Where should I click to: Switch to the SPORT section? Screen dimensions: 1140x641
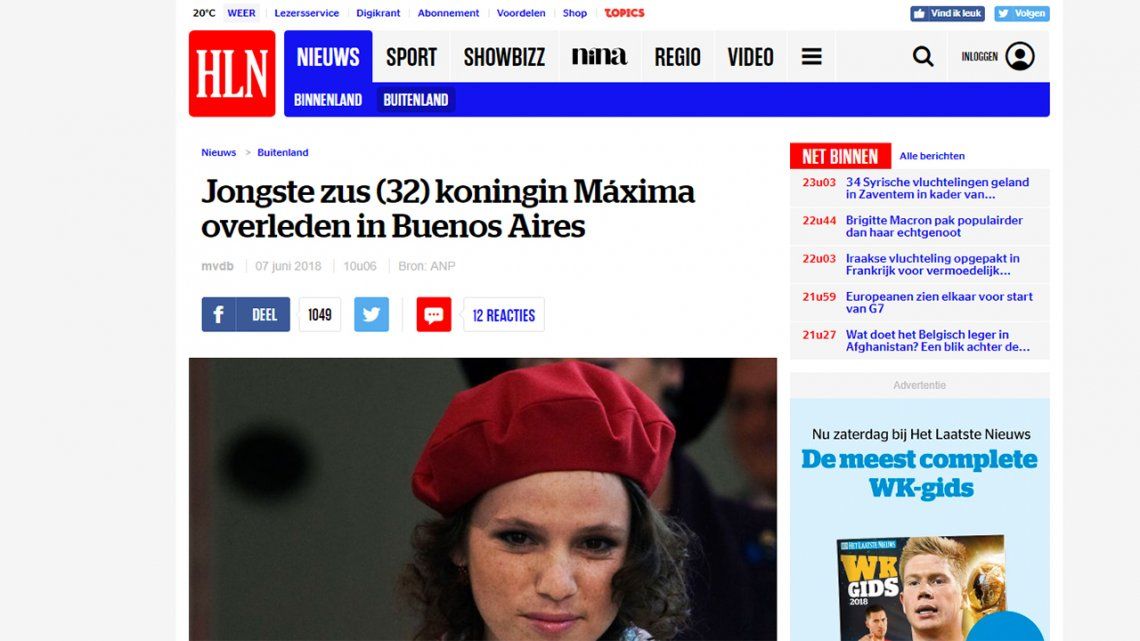[411, 57]
